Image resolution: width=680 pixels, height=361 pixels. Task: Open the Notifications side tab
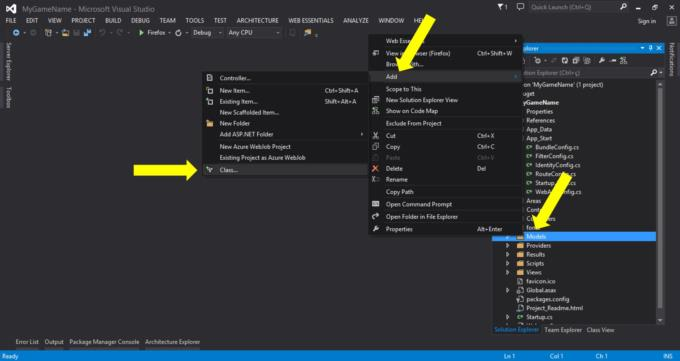click(x=672, y=59)
